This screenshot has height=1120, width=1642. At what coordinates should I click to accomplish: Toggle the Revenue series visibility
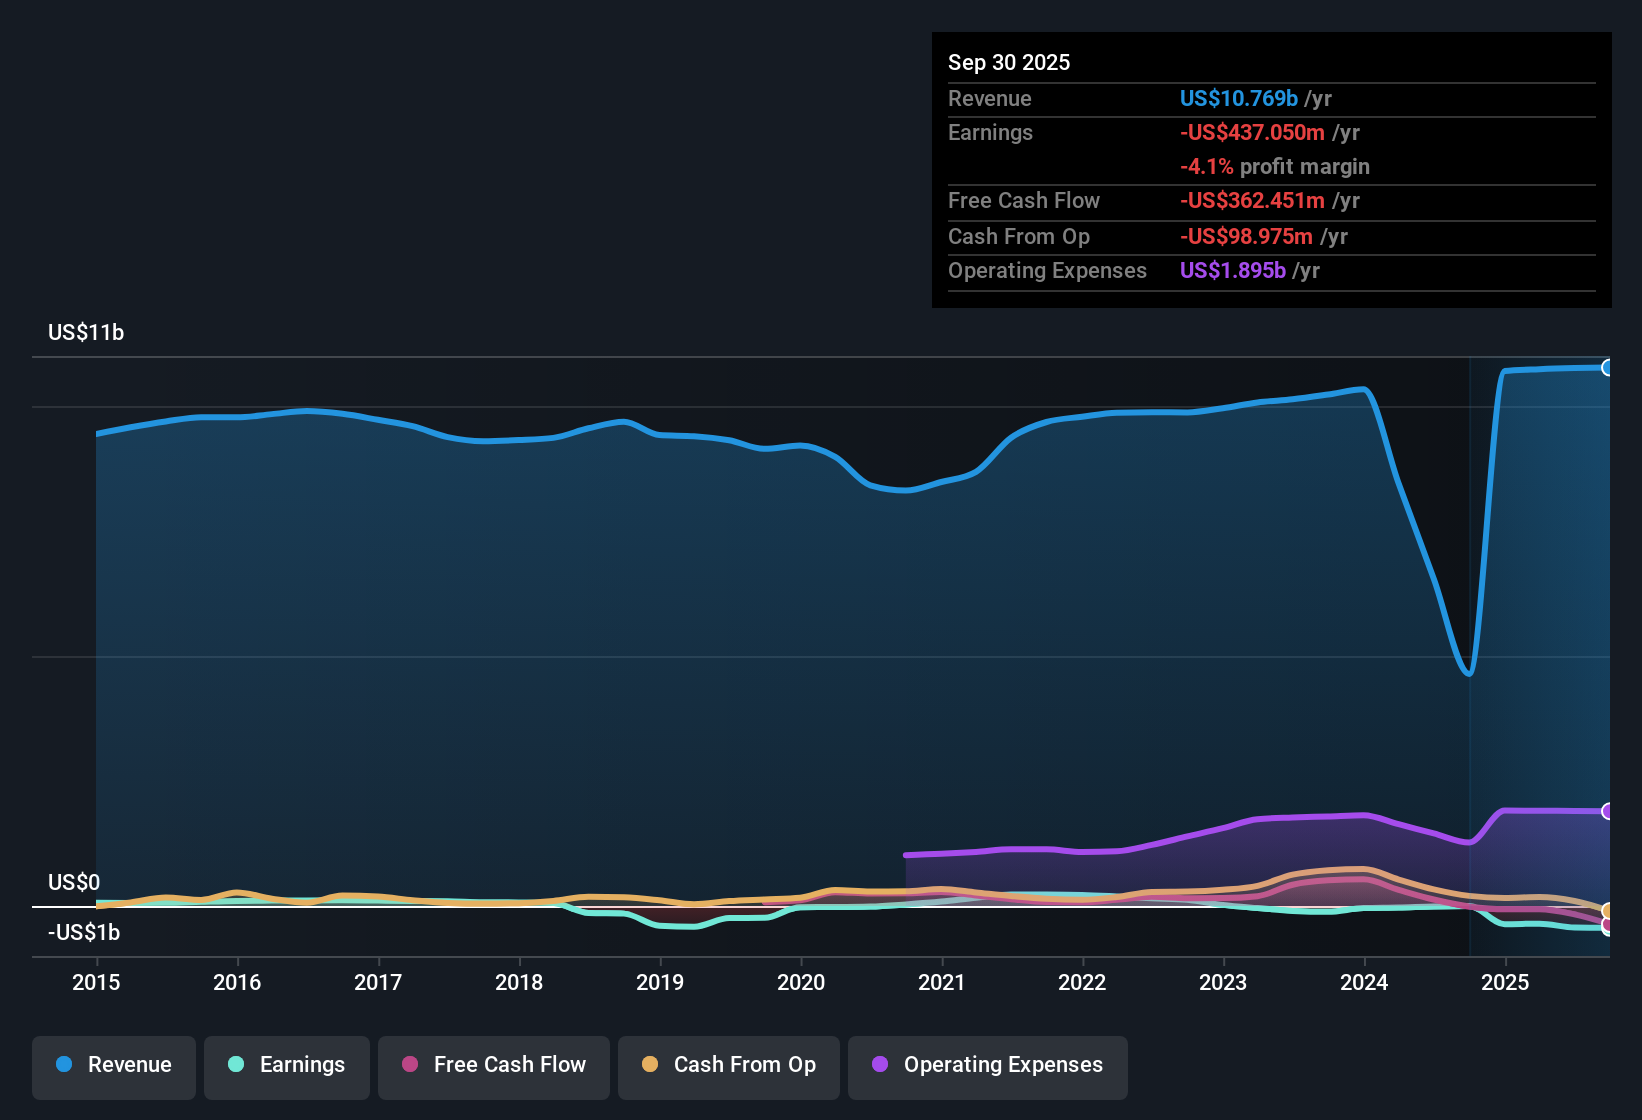(113, 1065)
